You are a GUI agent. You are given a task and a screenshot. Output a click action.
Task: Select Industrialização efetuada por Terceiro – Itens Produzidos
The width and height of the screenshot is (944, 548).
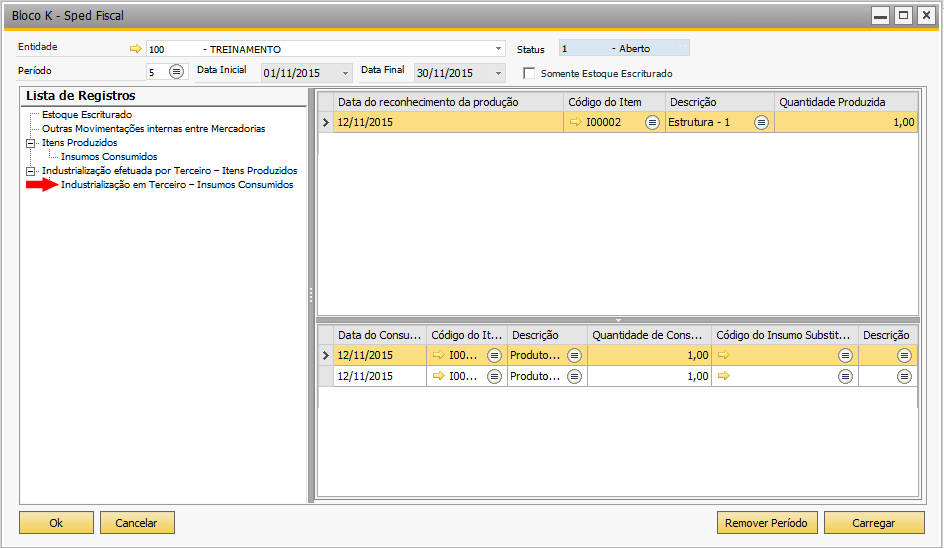(170, 170)
